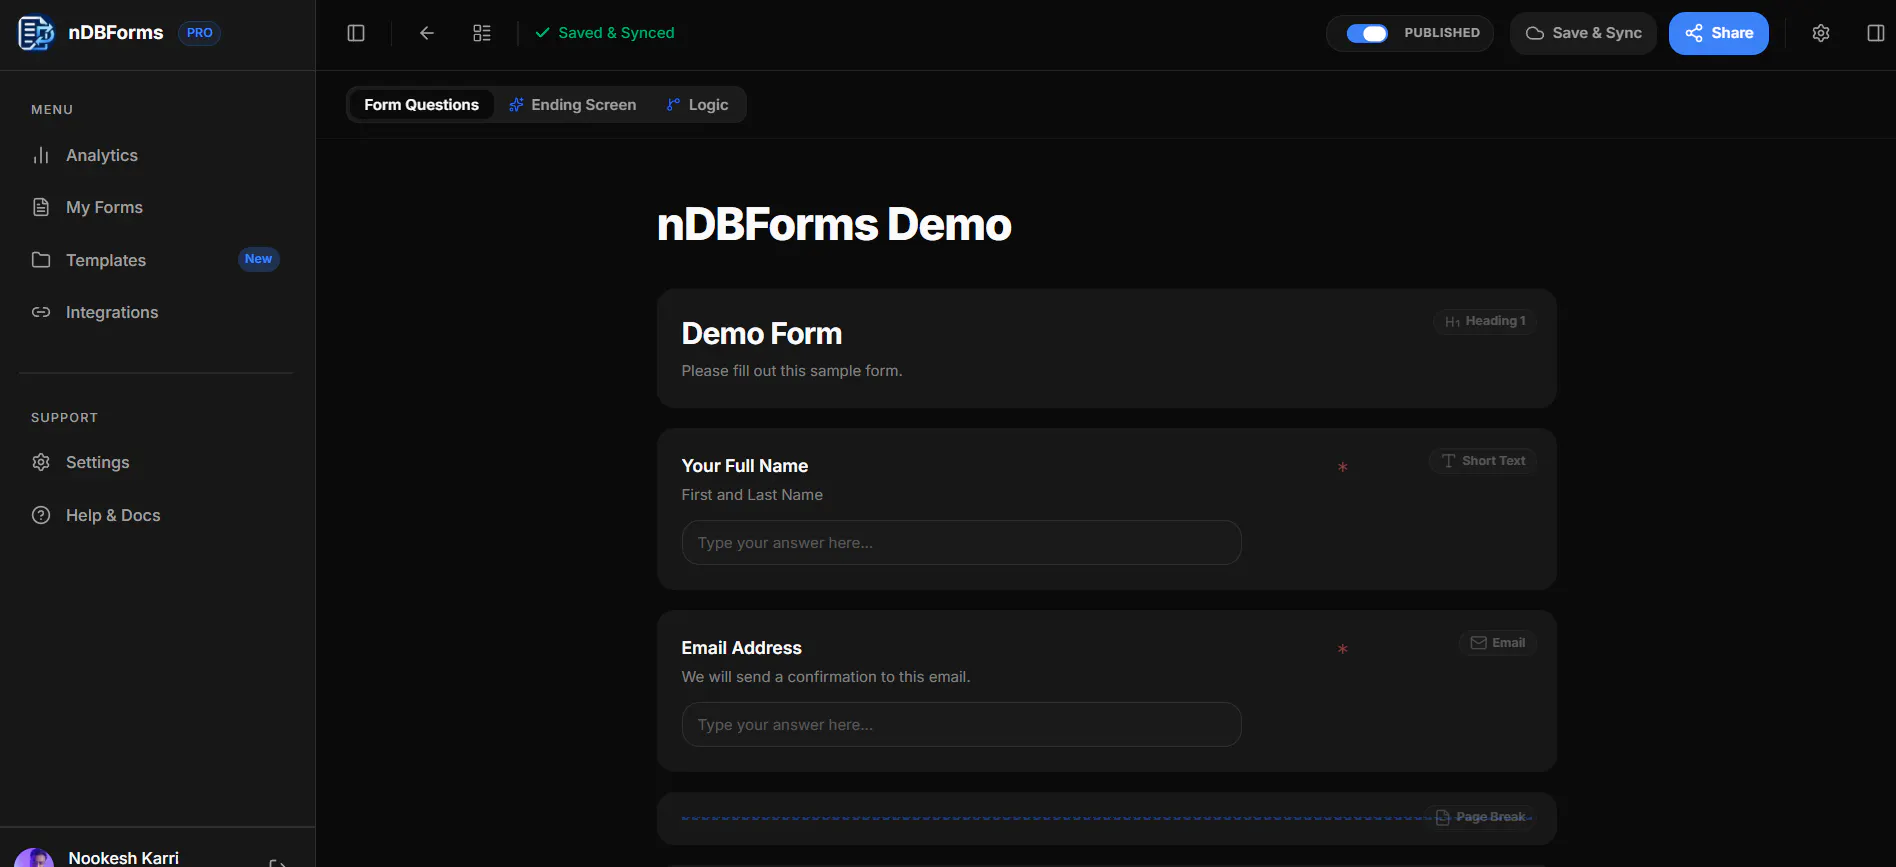Switch to the Form Questions tab

421,105
